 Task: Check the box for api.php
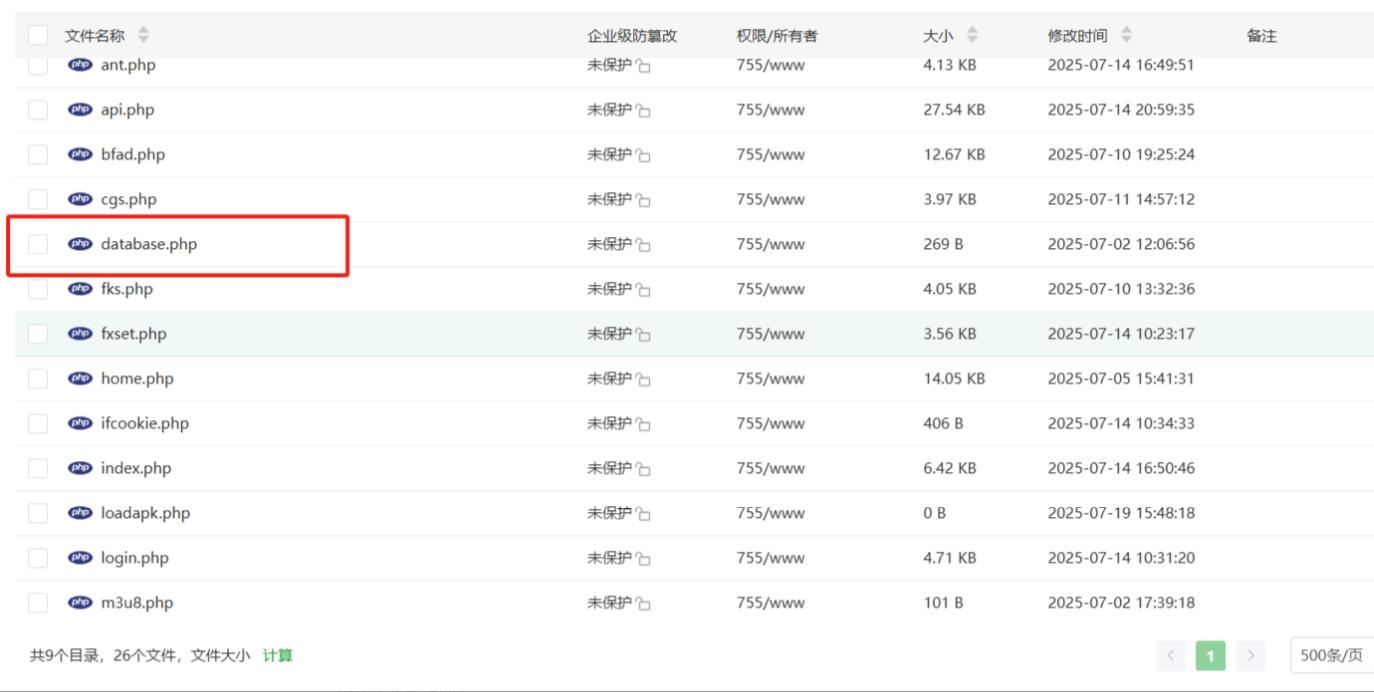[38, 110]
